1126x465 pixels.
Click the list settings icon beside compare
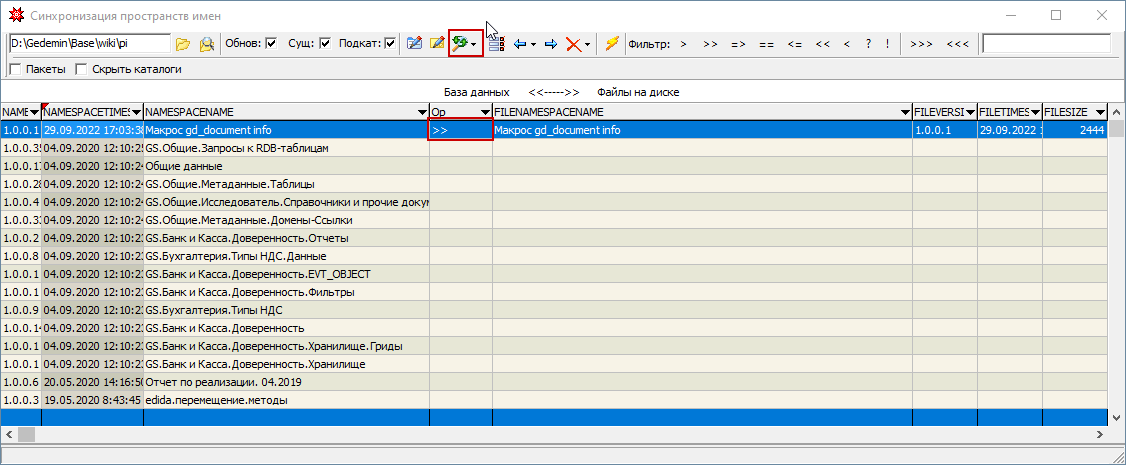tap(496, 44)
